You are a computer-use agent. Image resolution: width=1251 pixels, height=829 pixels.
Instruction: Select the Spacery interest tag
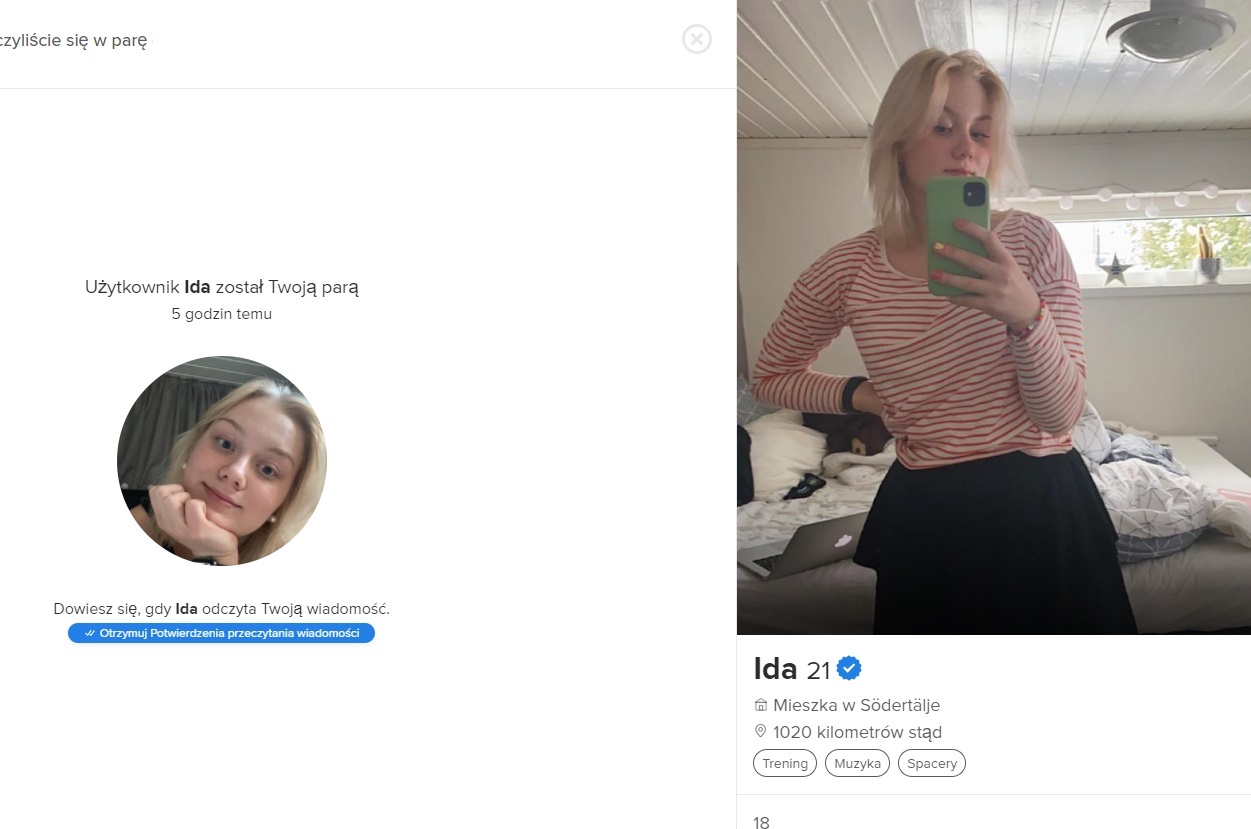coord(932,763)
